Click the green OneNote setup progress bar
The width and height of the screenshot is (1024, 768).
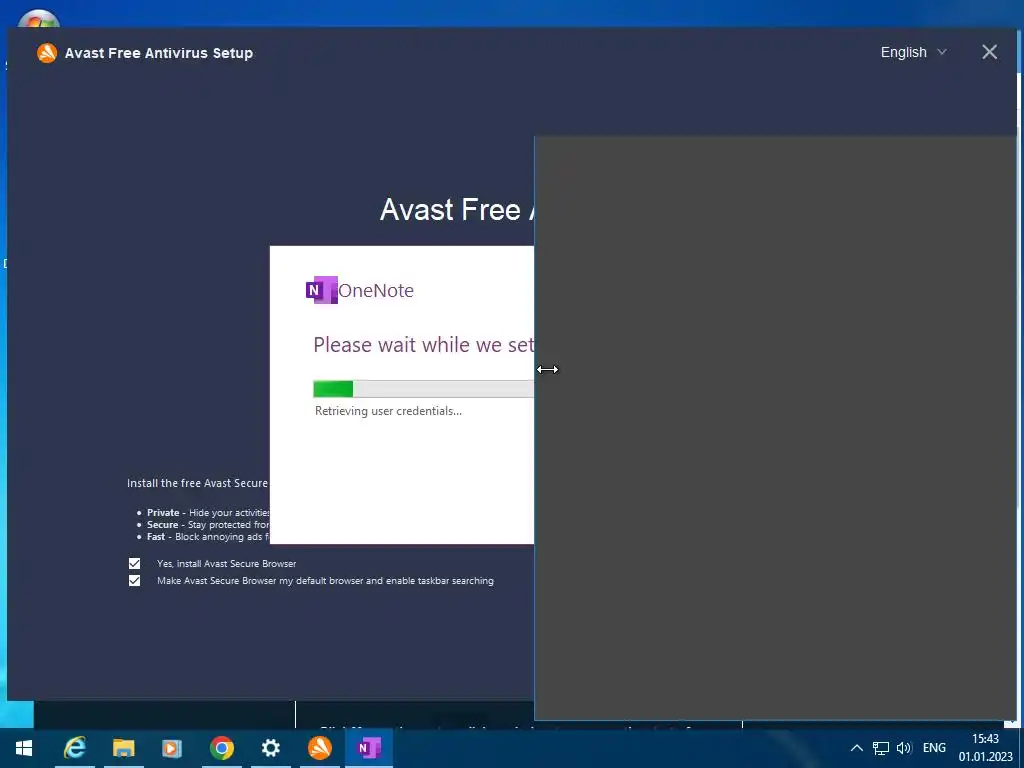pyautogui.click(x=423, y=389)
